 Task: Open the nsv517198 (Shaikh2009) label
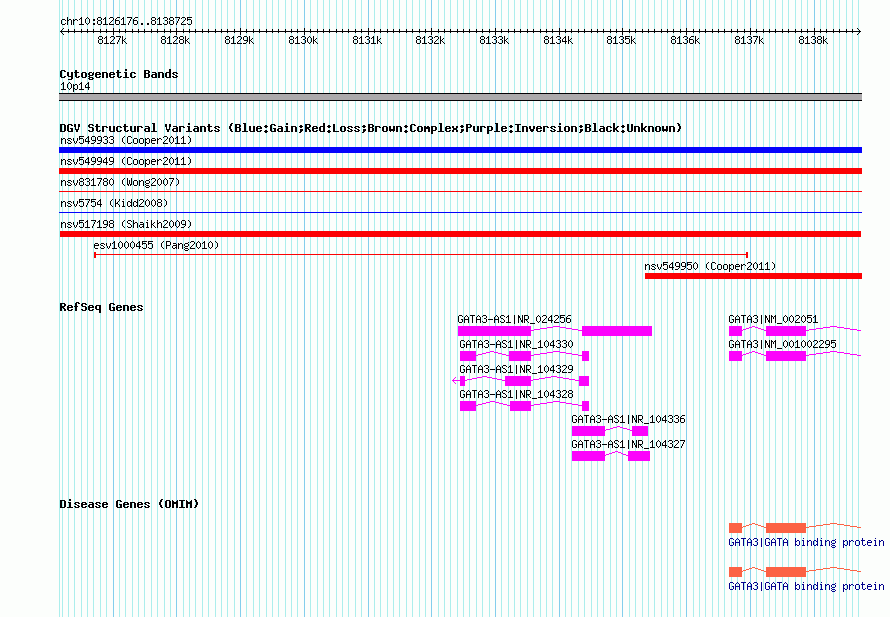[x=126, y=224]
